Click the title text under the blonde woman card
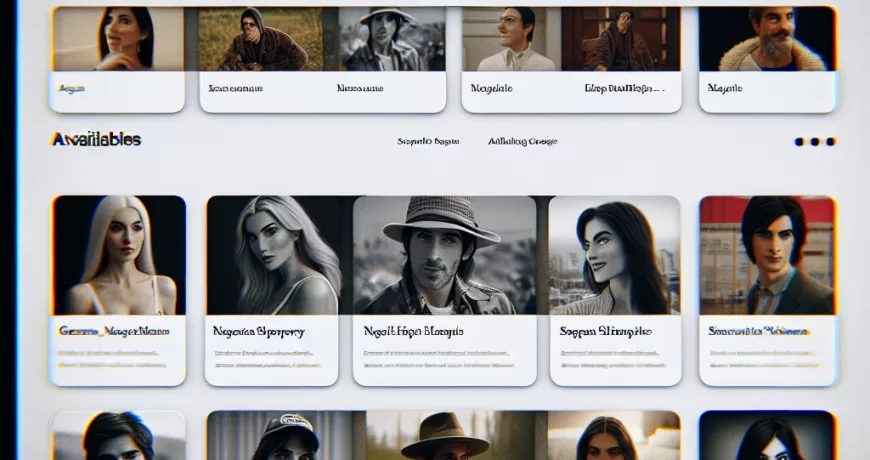Screen dimensions: 870x460 click(113, 331)
